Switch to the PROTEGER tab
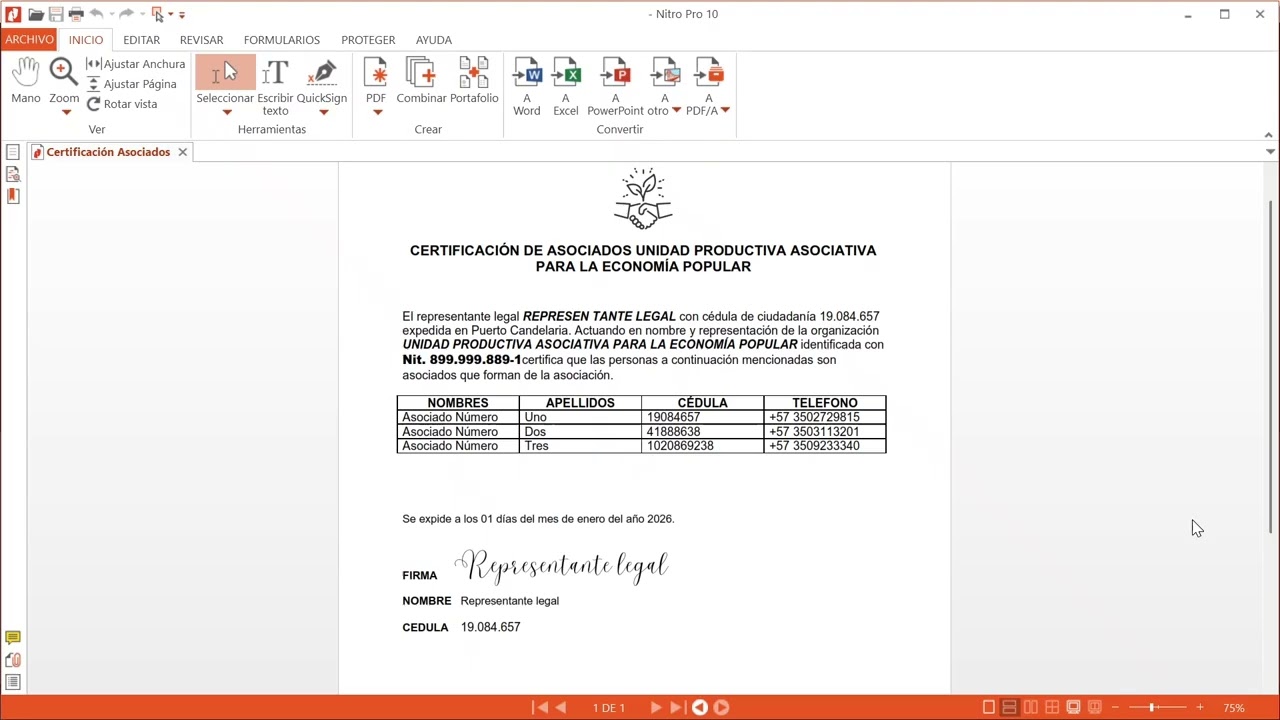The width and height of the screenshot is (1280, 720). pyautogui.click(x=368, y=40)
